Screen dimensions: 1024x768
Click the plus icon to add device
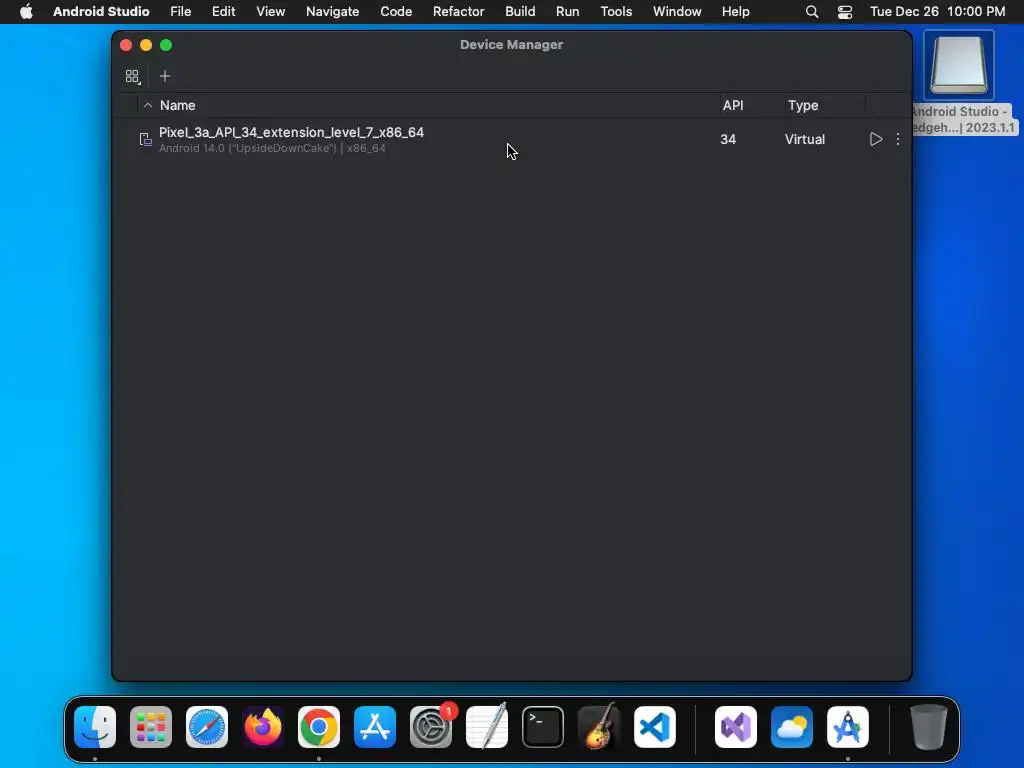click(165, 76)
